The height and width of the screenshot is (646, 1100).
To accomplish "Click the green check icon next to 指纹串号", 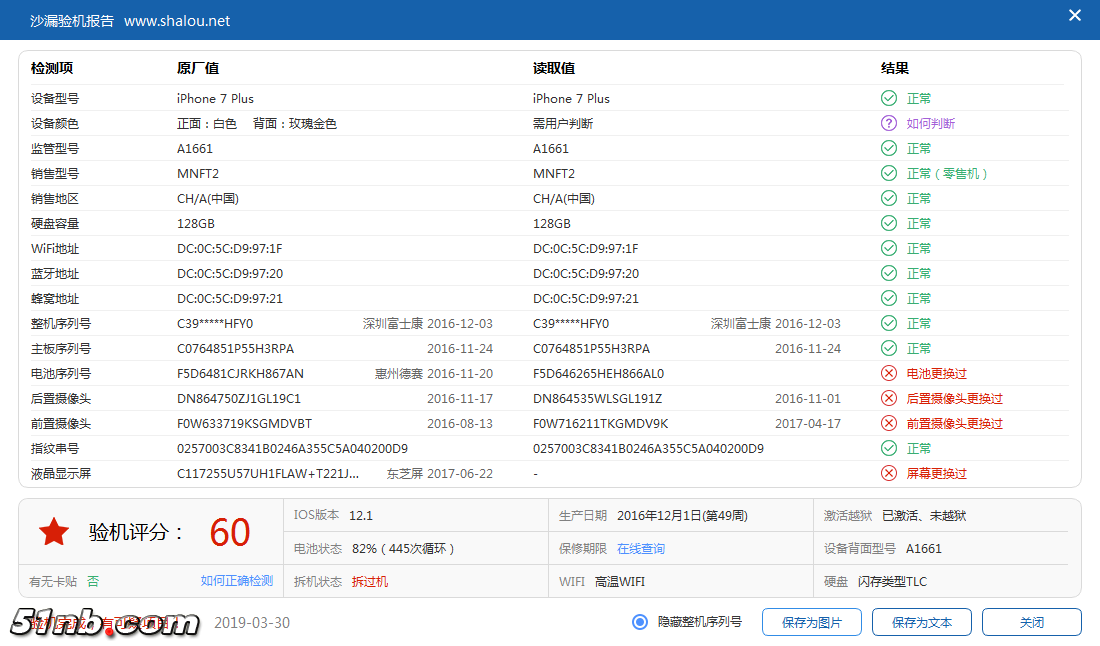I will click(889, 448).
